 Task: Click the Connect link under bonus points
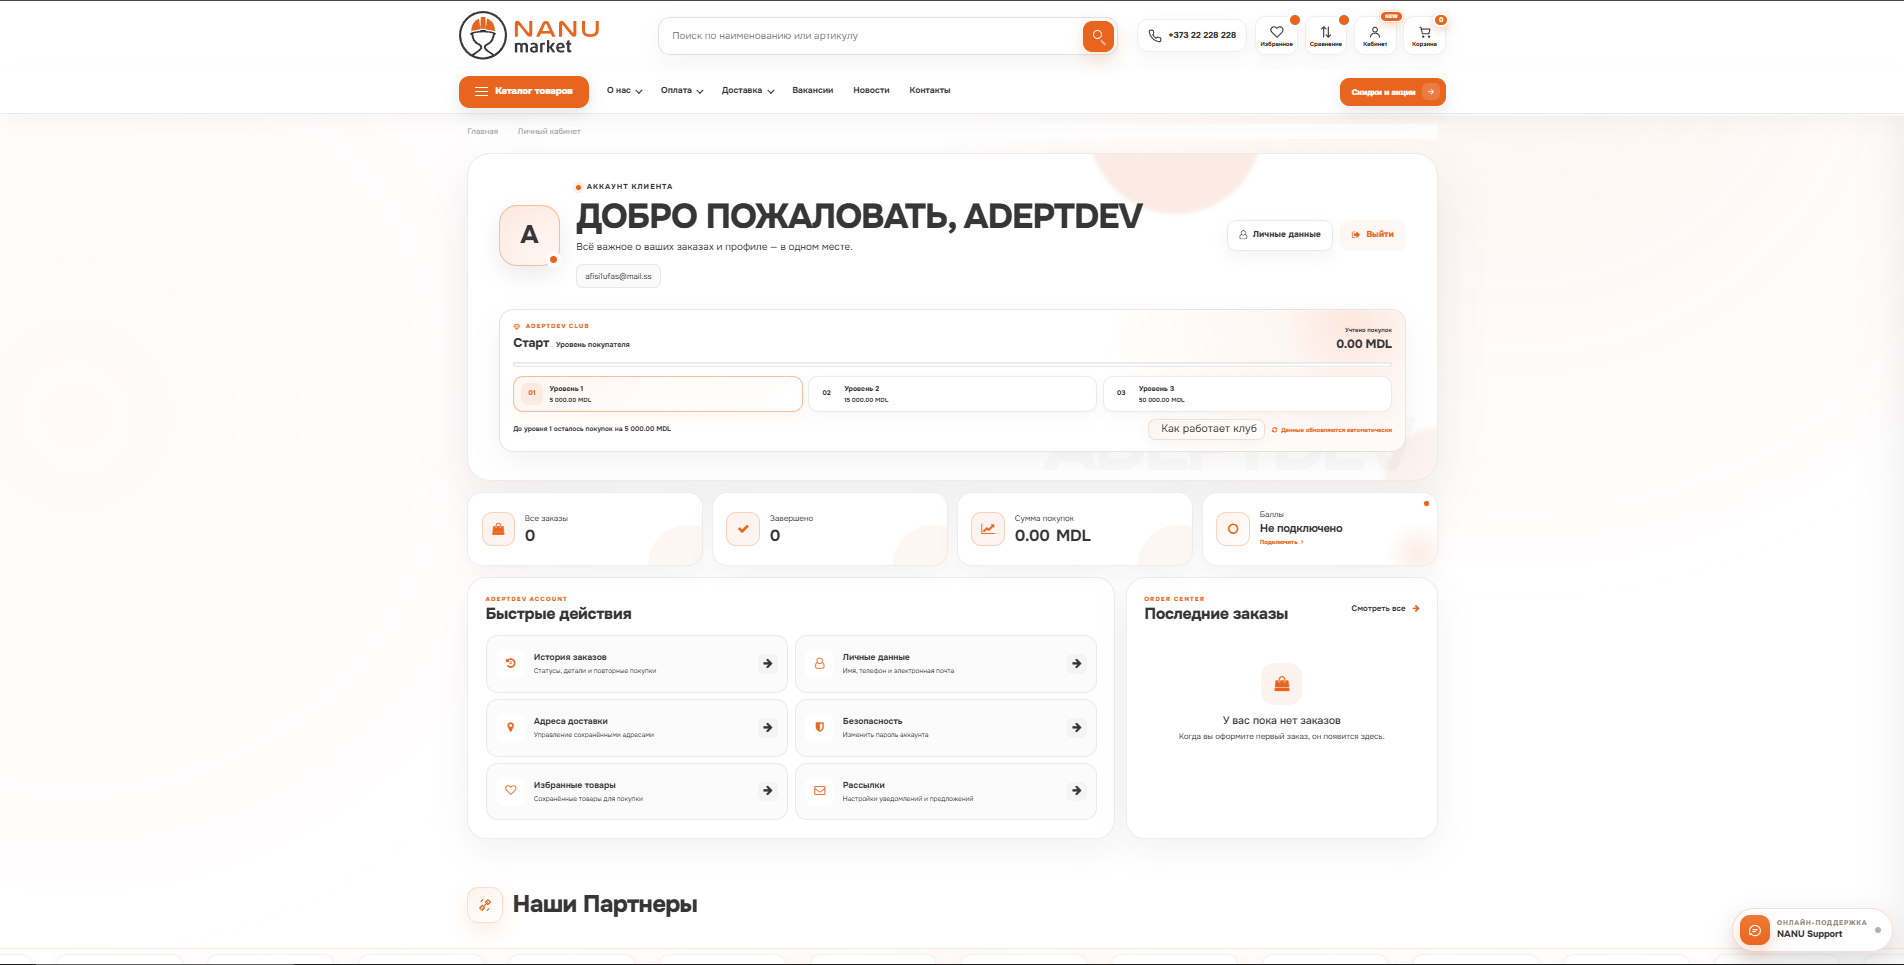click(x=1281, y=542)
